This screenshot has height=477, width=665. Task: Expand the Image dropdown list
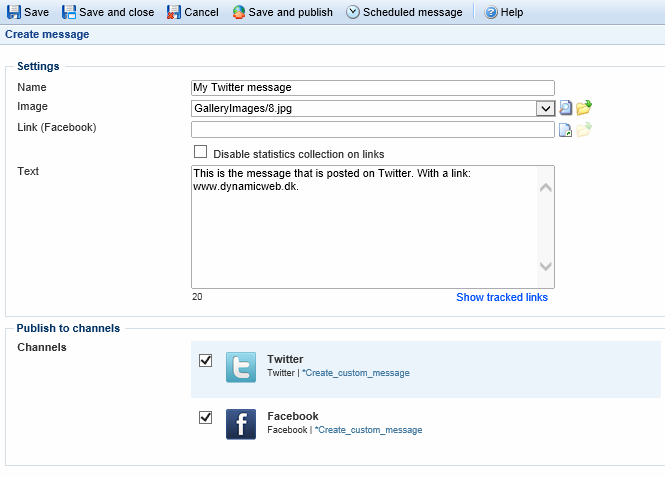(x=545, y=108)
